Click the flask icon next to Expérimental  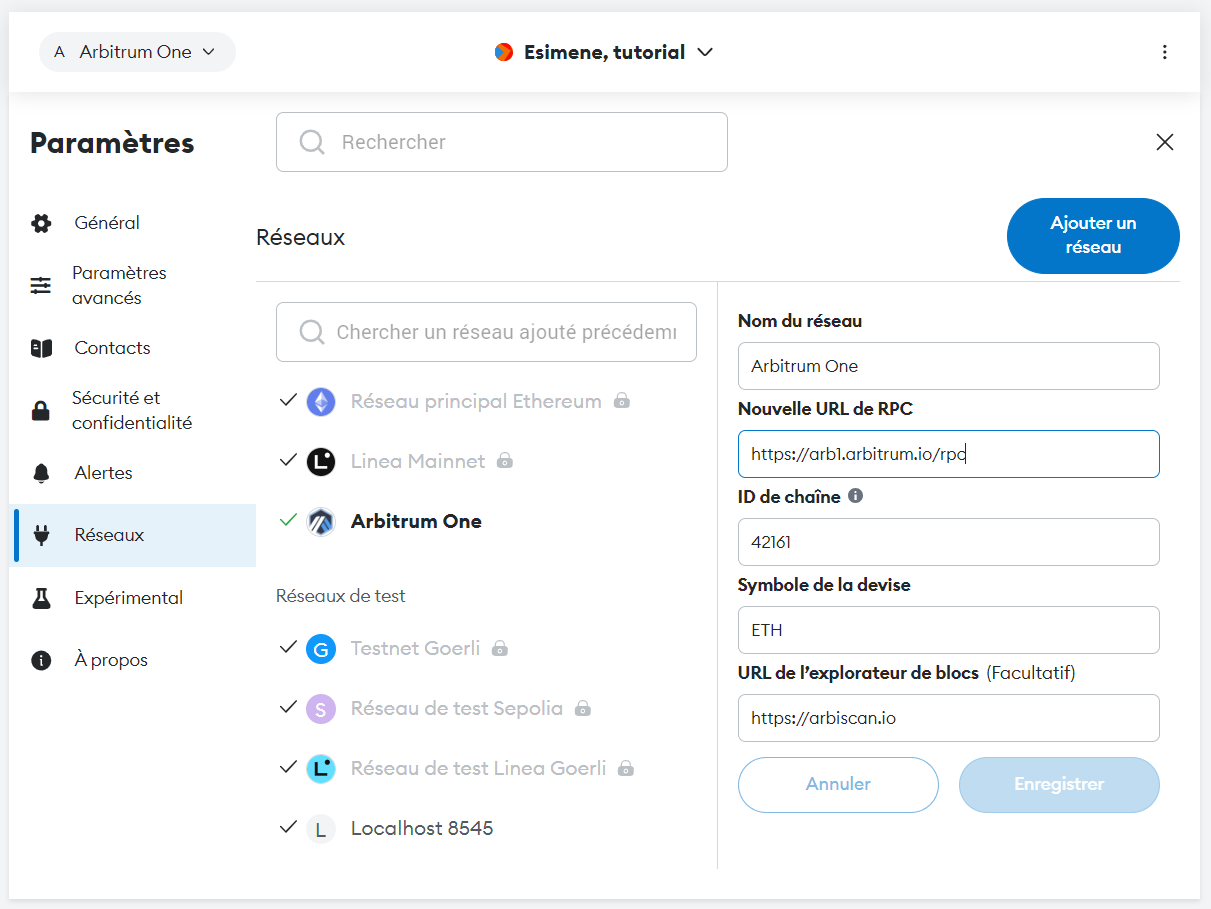41,598
